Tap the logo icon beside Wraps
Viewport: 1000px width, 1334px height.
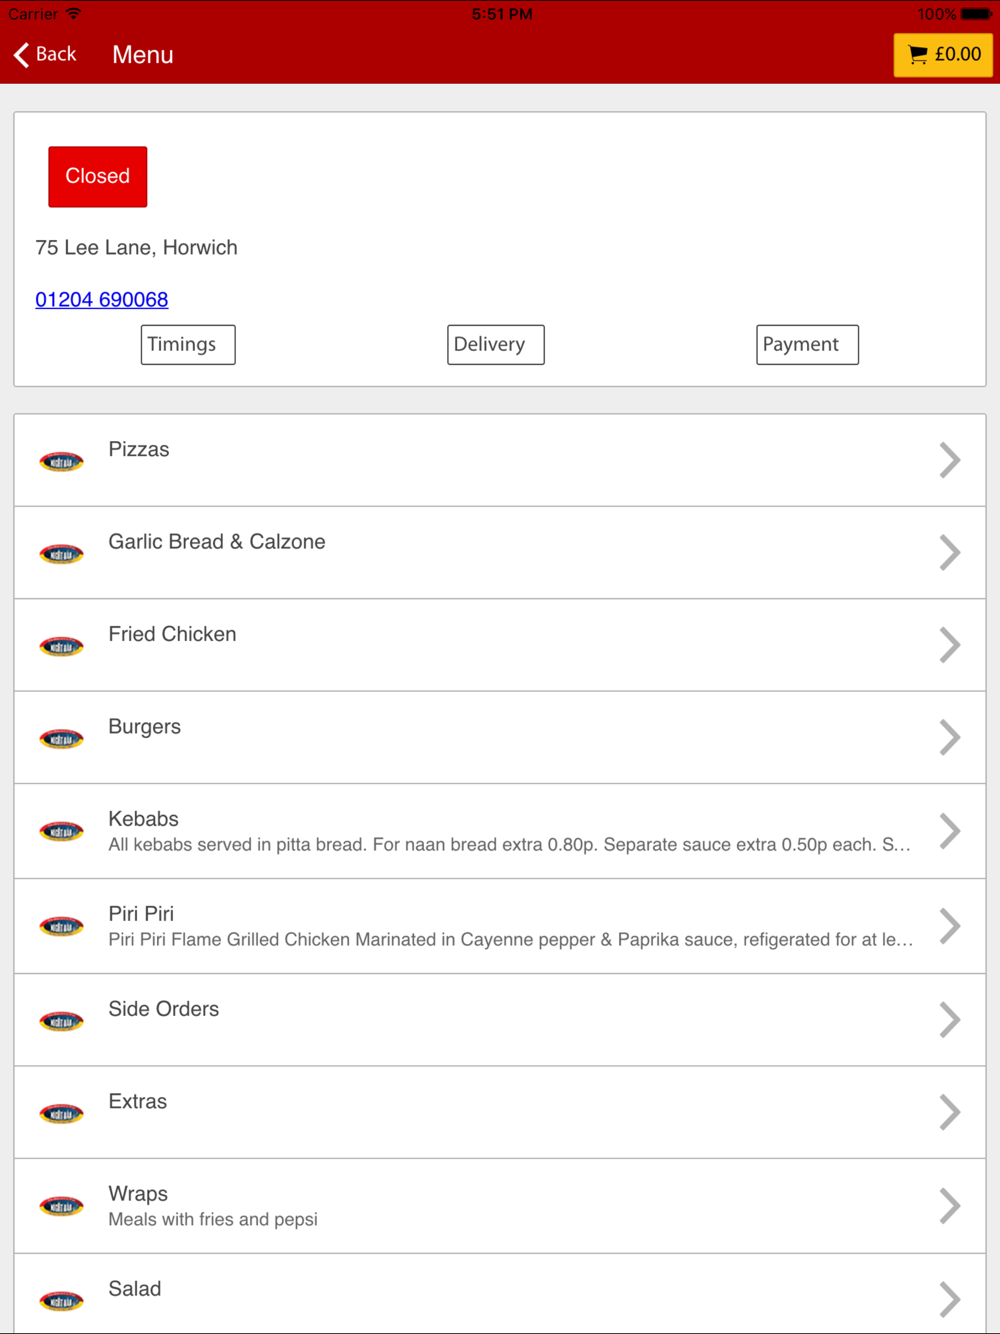coord(61,1206)
